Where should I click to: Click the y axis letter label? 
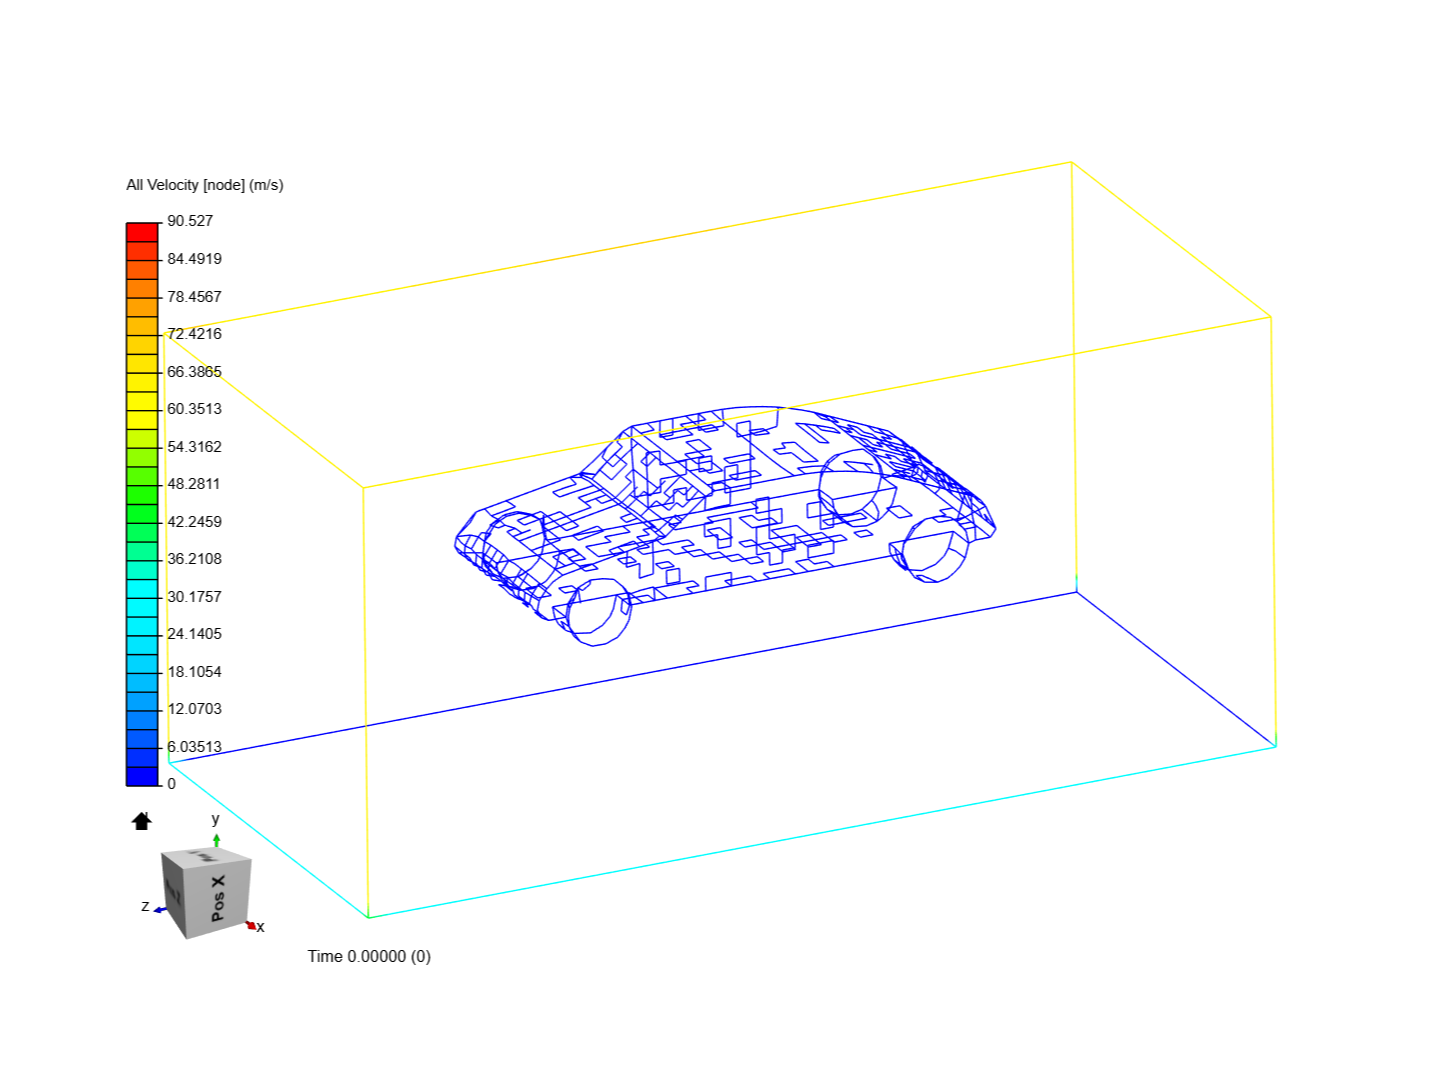pos(215,819)
